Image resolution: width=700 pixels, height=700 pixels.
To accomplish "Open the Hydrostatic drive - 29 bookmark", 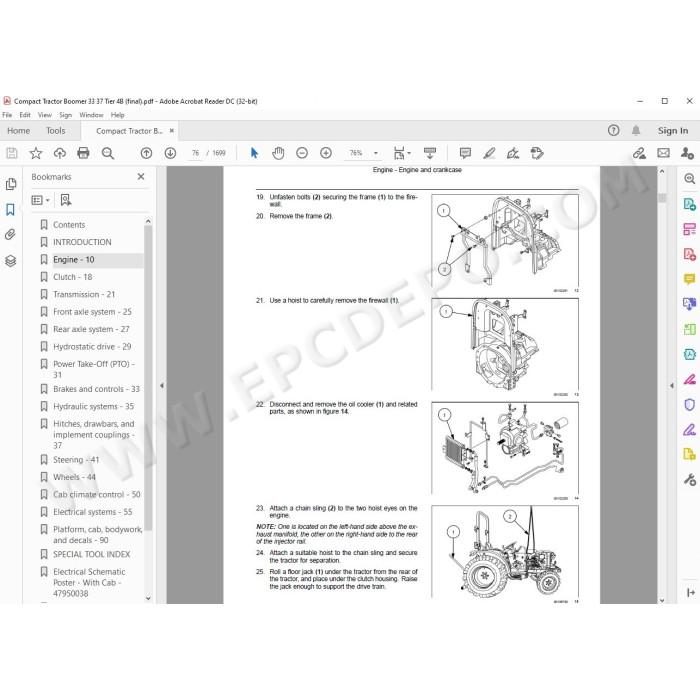I will coord(92,346).
